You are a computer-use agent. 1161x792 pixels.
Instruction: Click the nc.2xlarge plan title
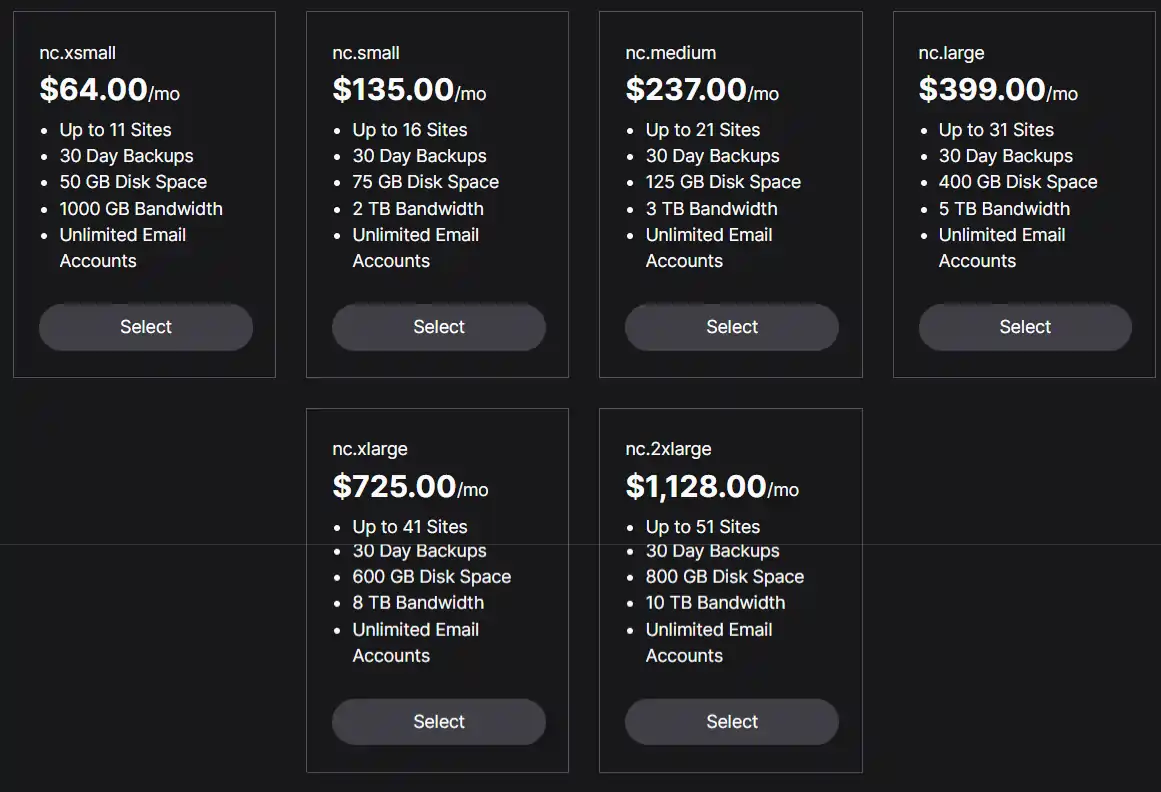pos(668,448)
